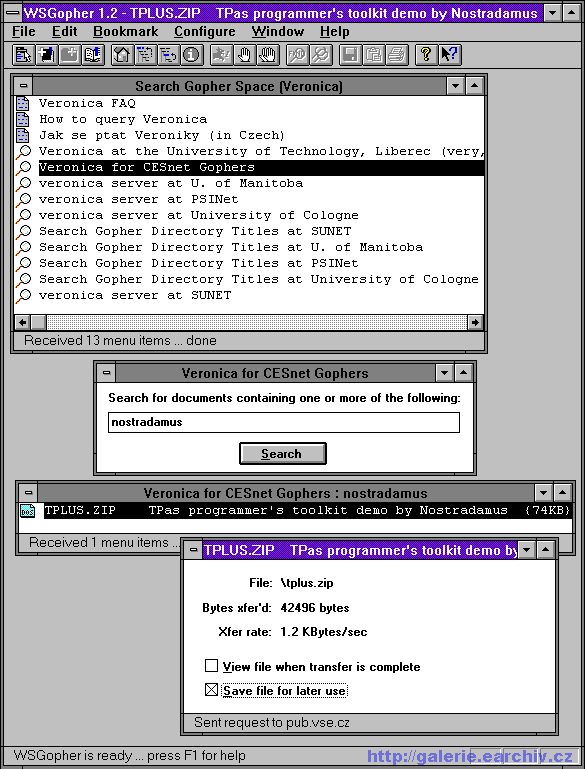Select 'veronica server at University of Cologne'
585x769 pixels.
pos(199,215)
